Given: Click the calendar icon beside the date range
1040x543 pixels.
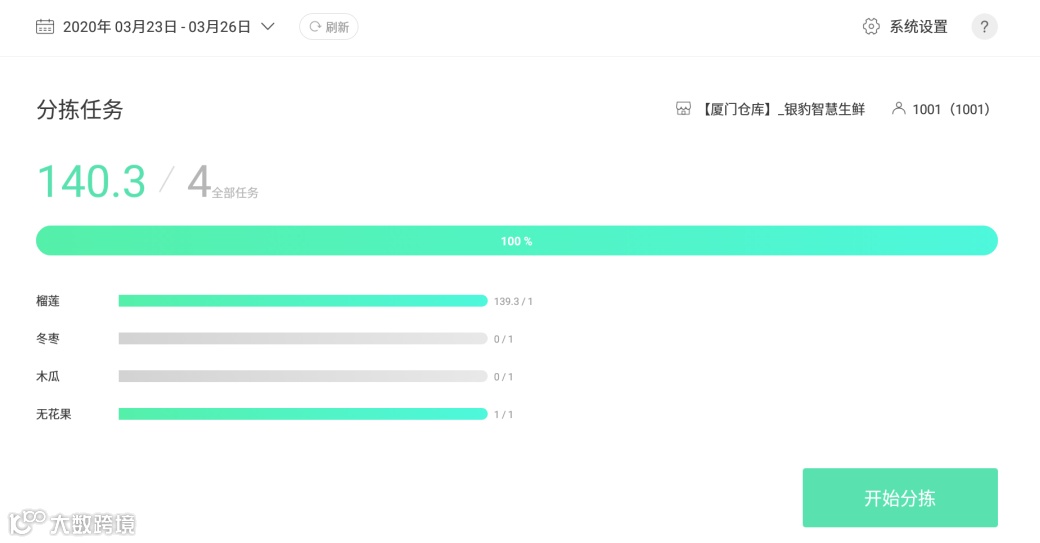Looking at the screenshot, I should point(45,27).
